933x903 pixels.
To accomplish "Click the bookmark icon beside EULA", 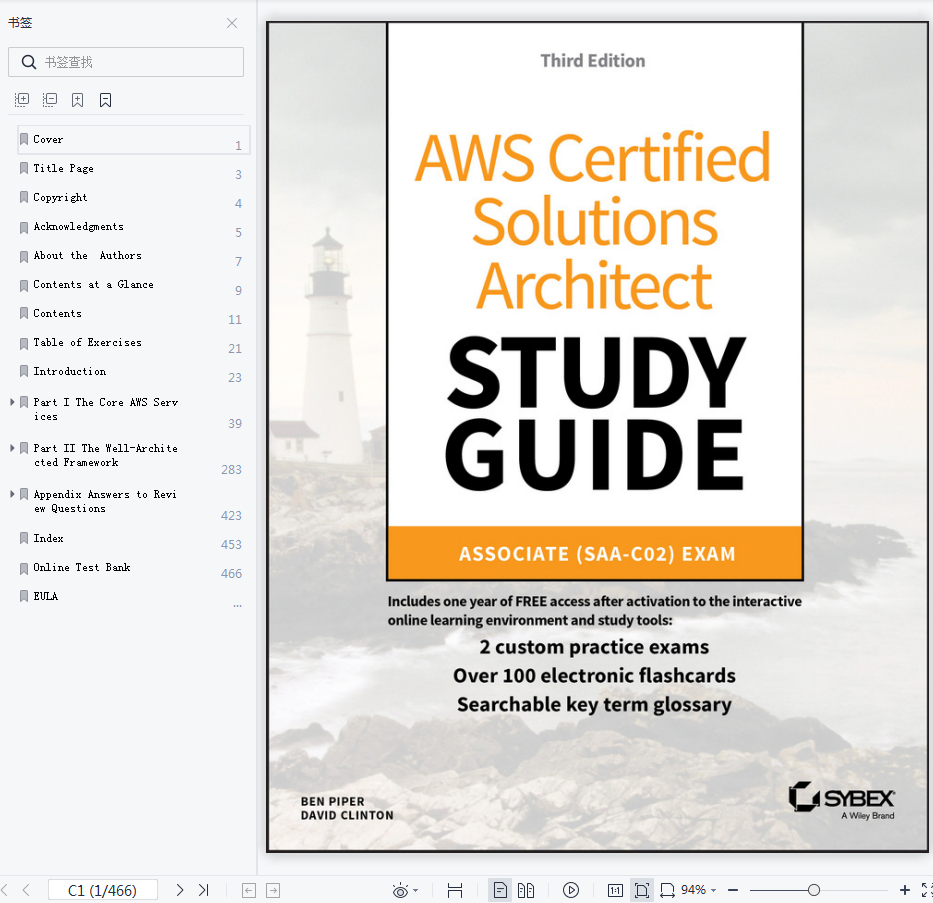I will (x=24, y=596).
